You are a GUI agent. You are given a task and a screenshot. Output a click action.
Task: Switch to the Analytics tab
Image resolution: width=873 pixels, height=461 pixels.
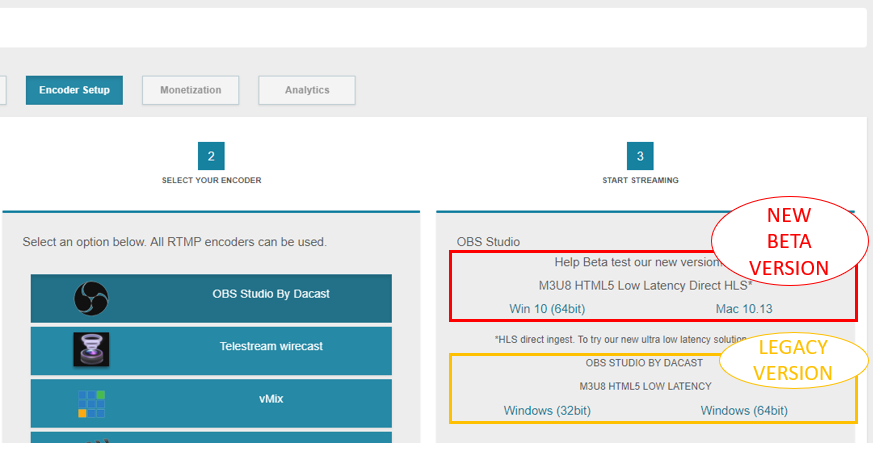tap(307, 90)
